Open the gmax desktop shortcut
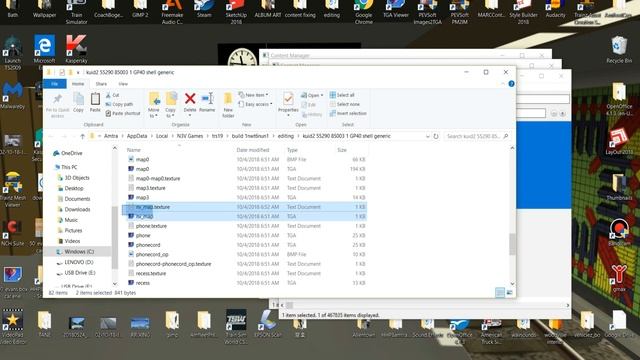 coord(619,278)
